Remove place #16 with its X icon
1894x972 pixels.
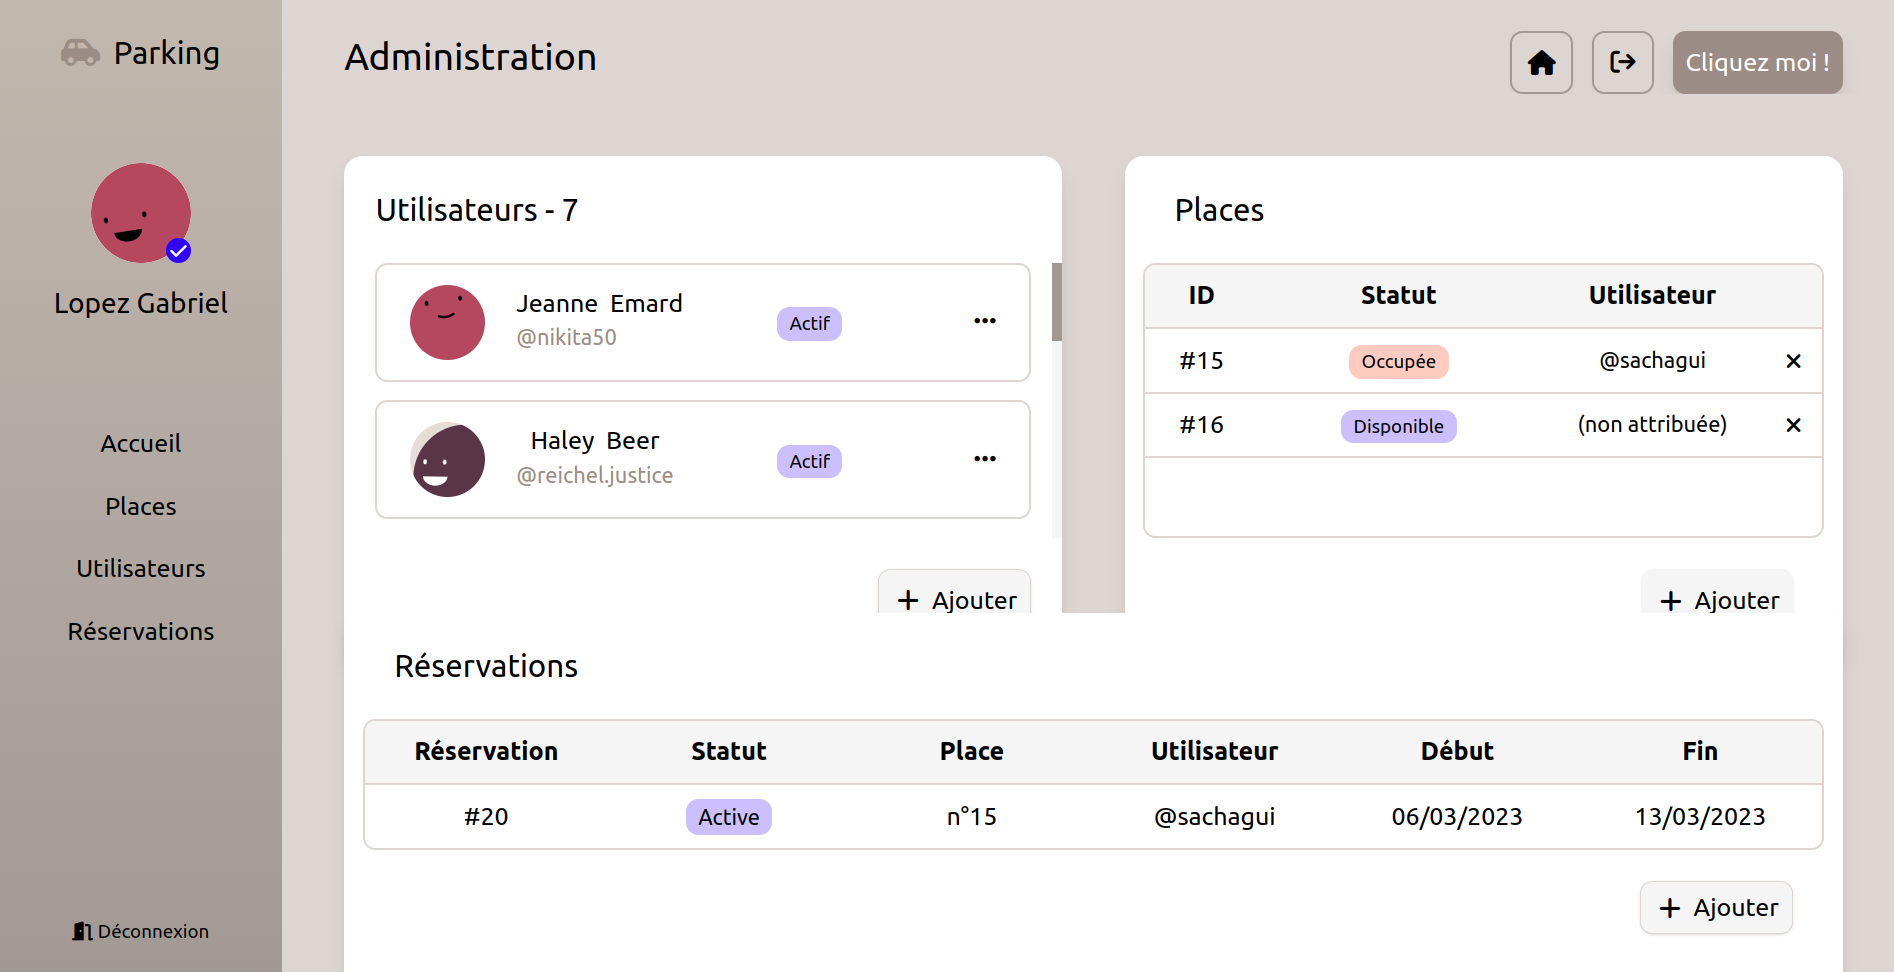point(1793,425)
